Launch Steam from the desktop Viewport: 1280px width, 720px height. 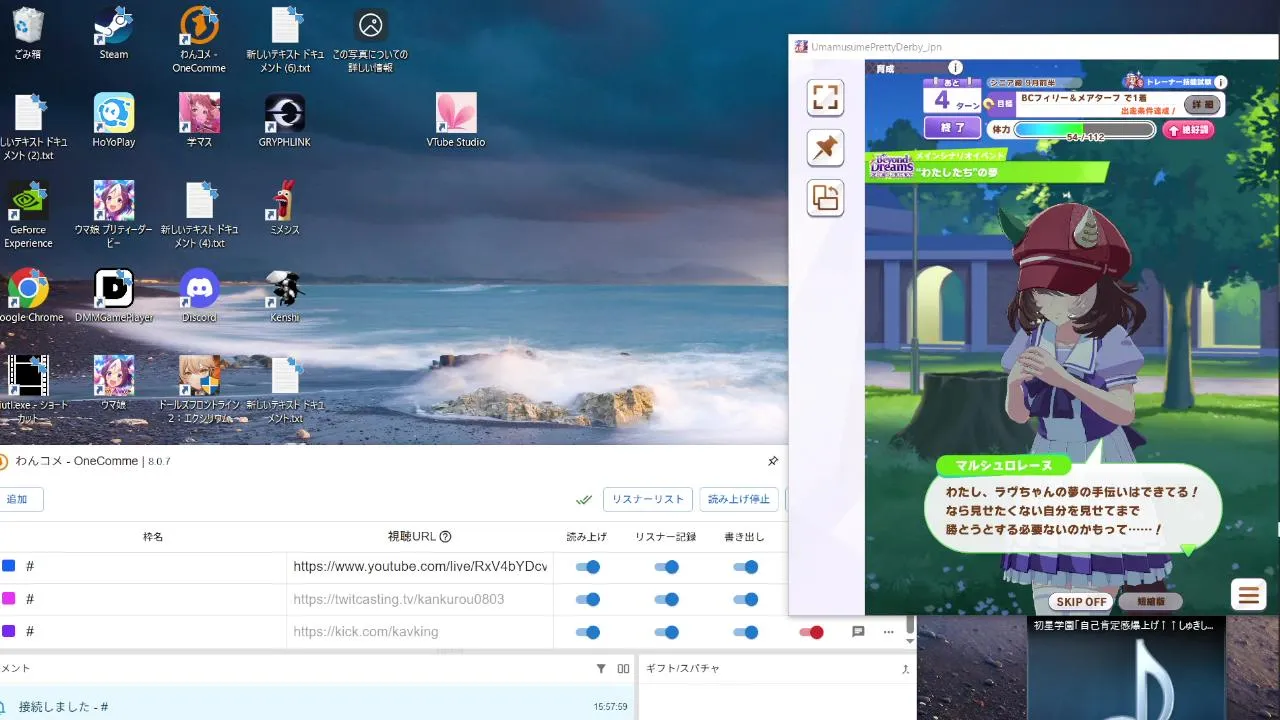113,34
